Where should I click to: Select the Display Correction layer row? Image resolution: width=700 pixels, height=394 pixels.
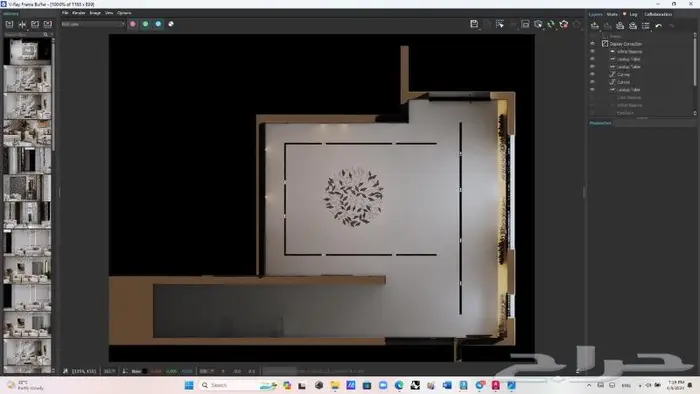coord(641,44)
